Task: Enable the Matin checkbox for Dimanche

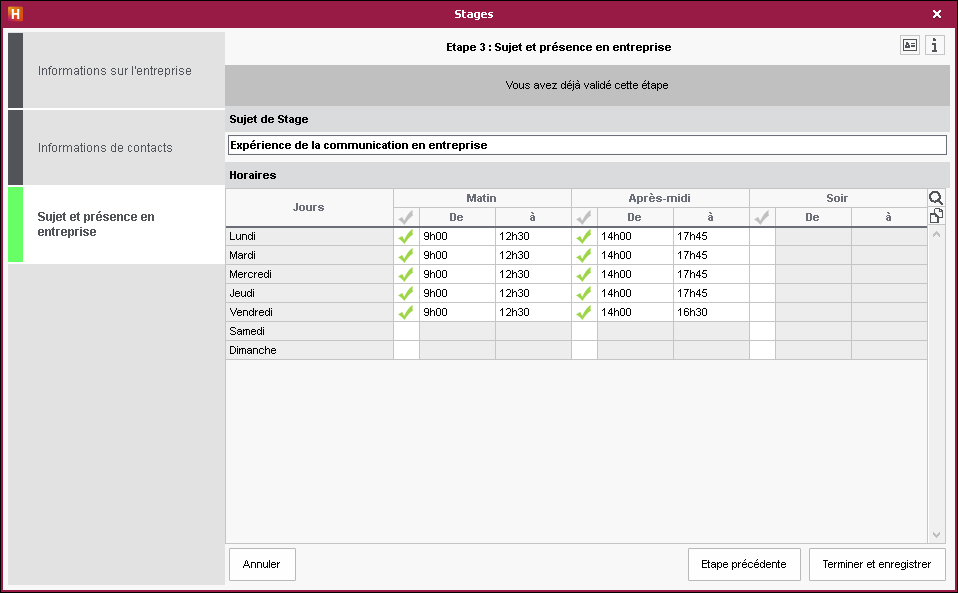Action: click(406, 350)
